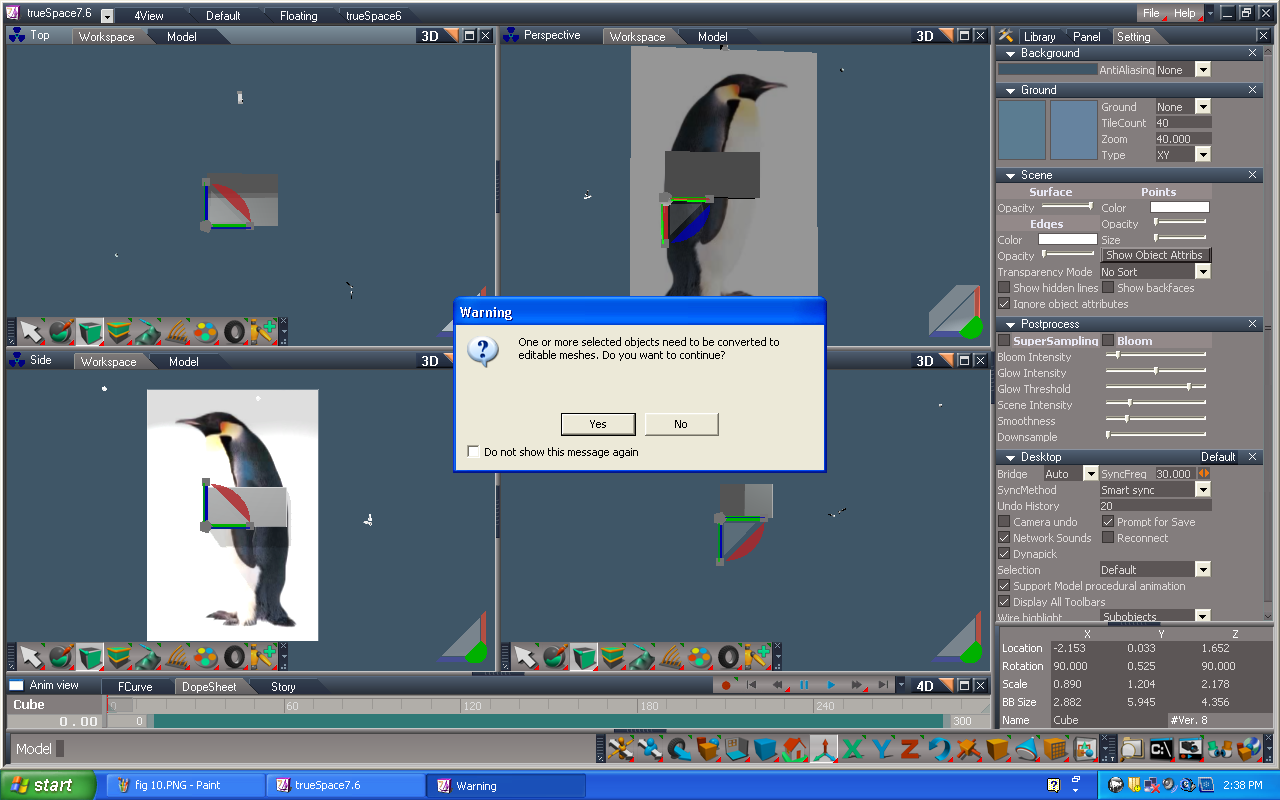
Task: Select the green X axis icon
Action: pos(853,747)
